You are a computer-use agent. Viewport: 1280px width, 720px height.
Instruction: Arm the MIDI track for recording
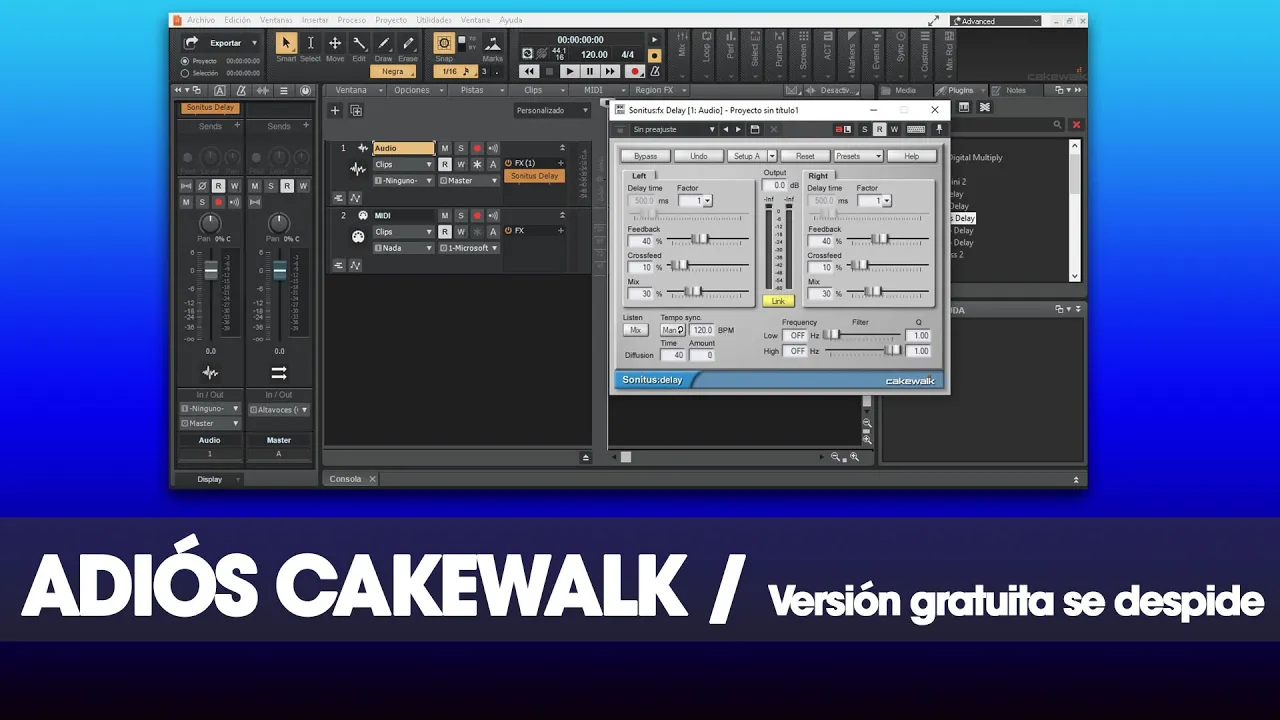(477, 216)
